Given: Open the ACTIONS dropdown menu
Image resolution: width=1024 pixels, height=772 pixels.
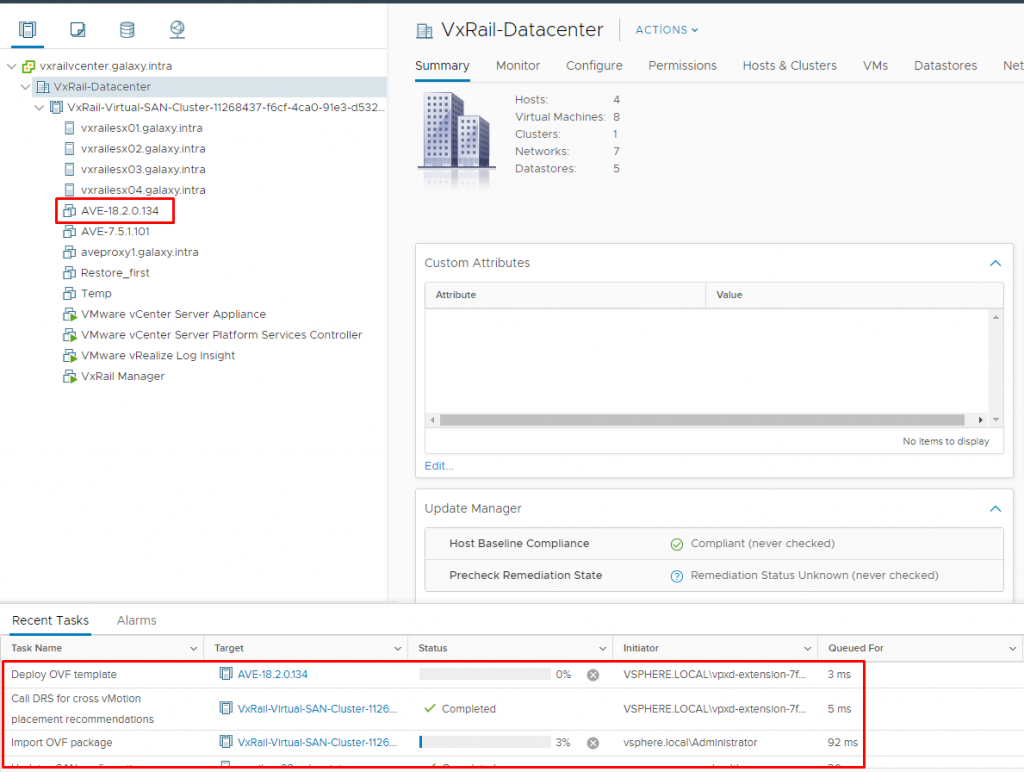Looking at the screenshot, I should pos(667,30).
